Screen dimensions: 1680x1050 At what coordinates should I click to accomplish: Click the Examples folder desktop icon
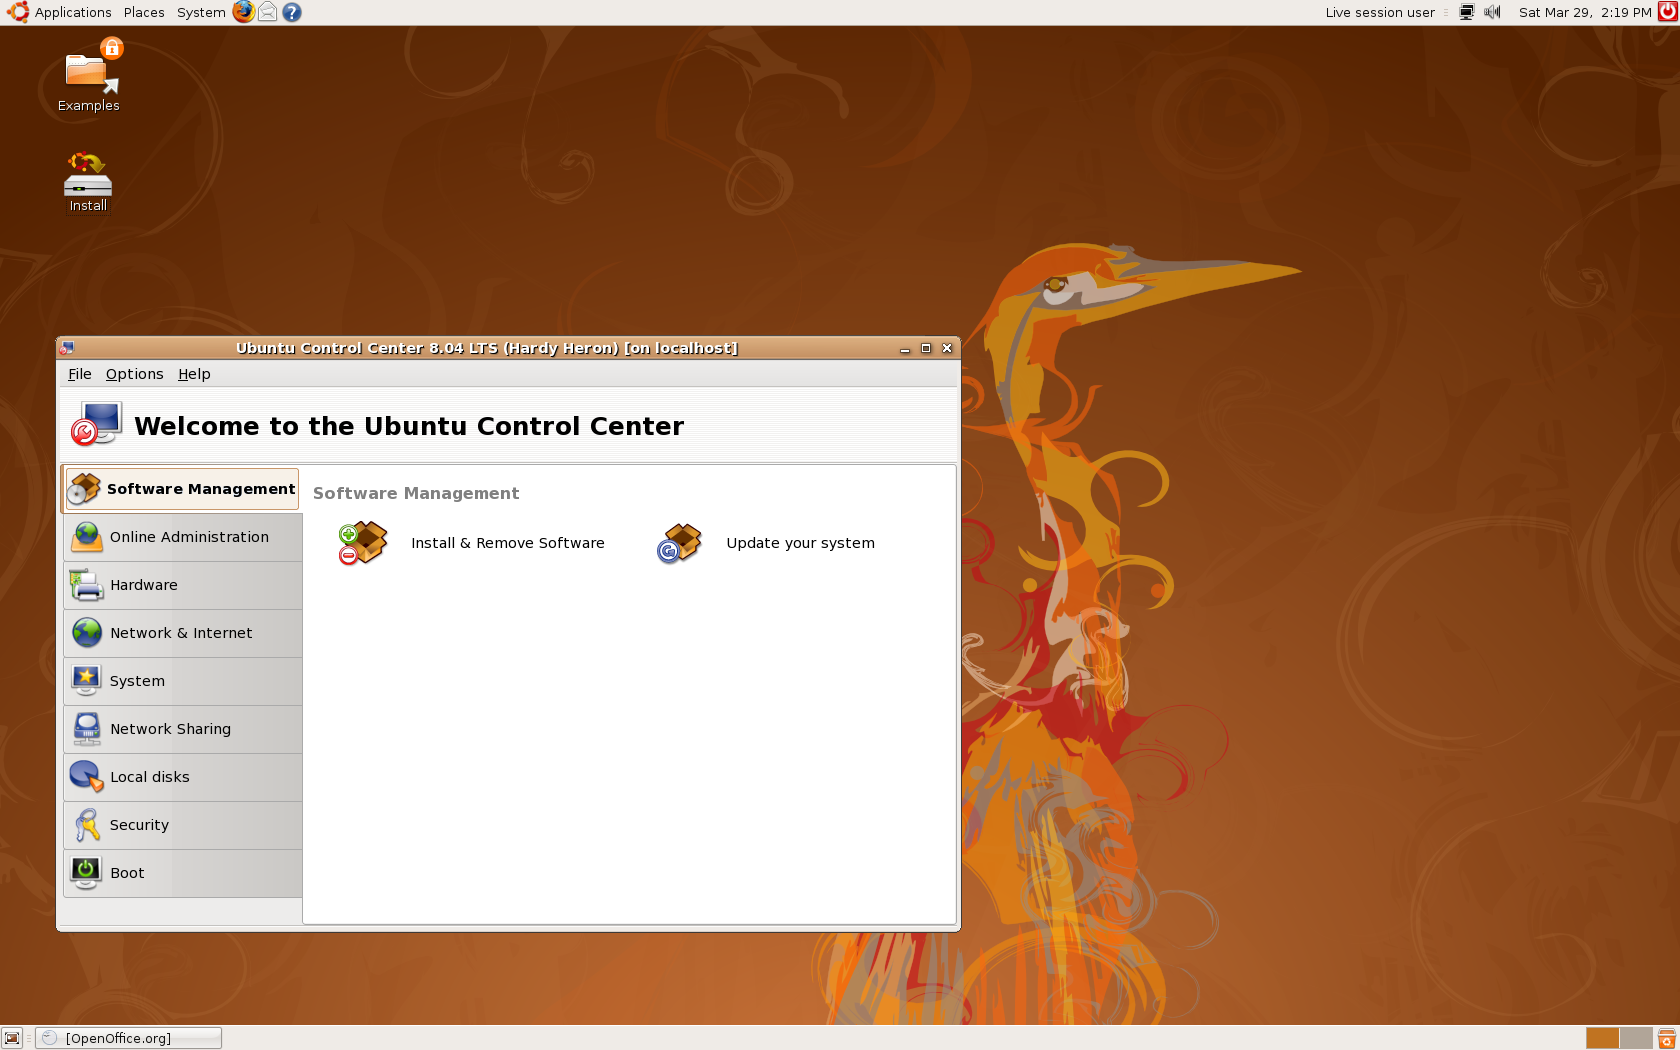[x=88, y=76]
